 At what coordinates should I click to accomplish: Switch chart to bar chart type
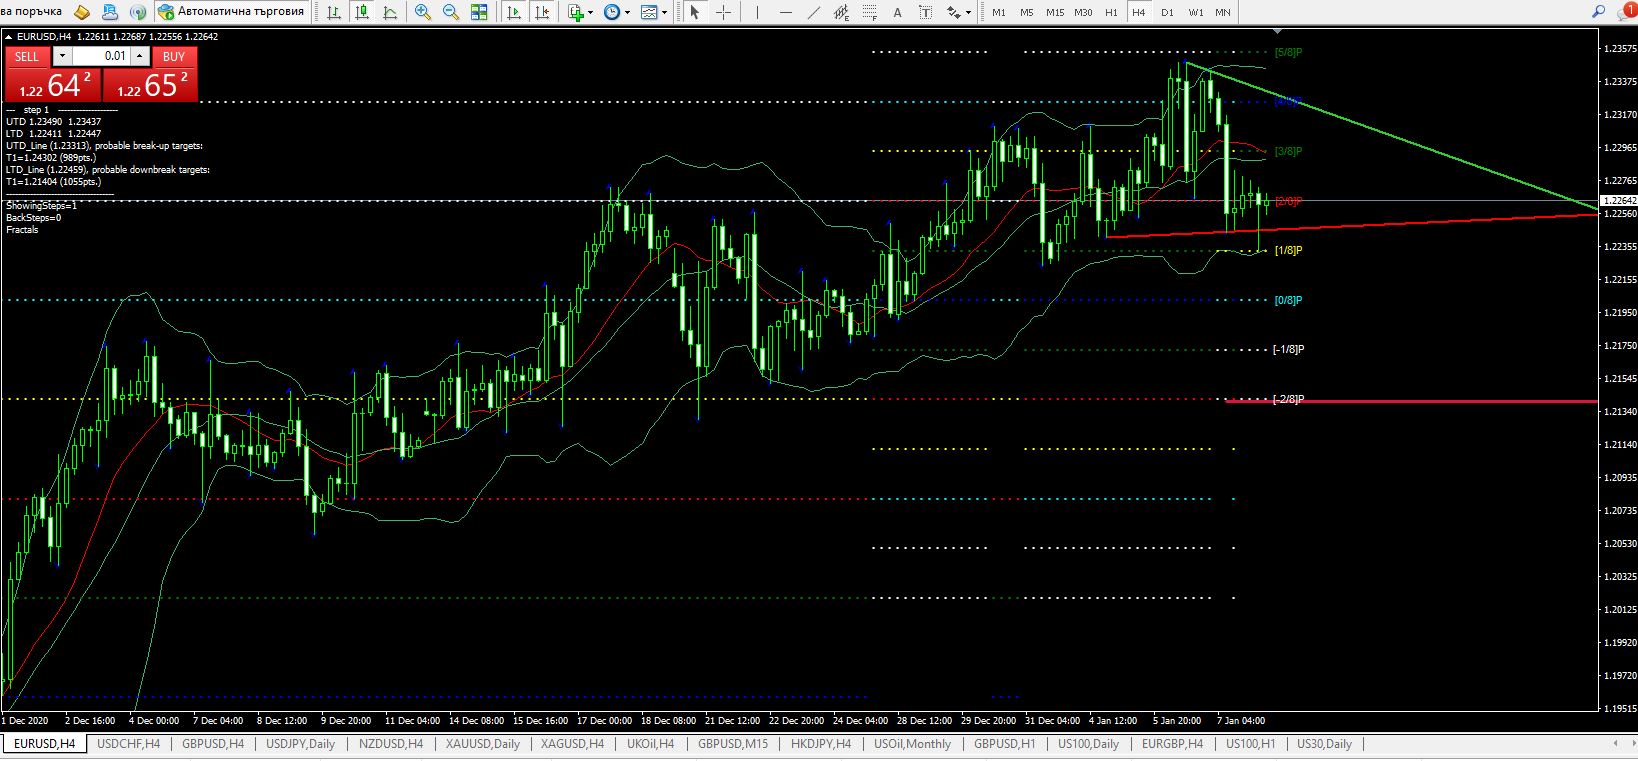[x=333, y=12]
